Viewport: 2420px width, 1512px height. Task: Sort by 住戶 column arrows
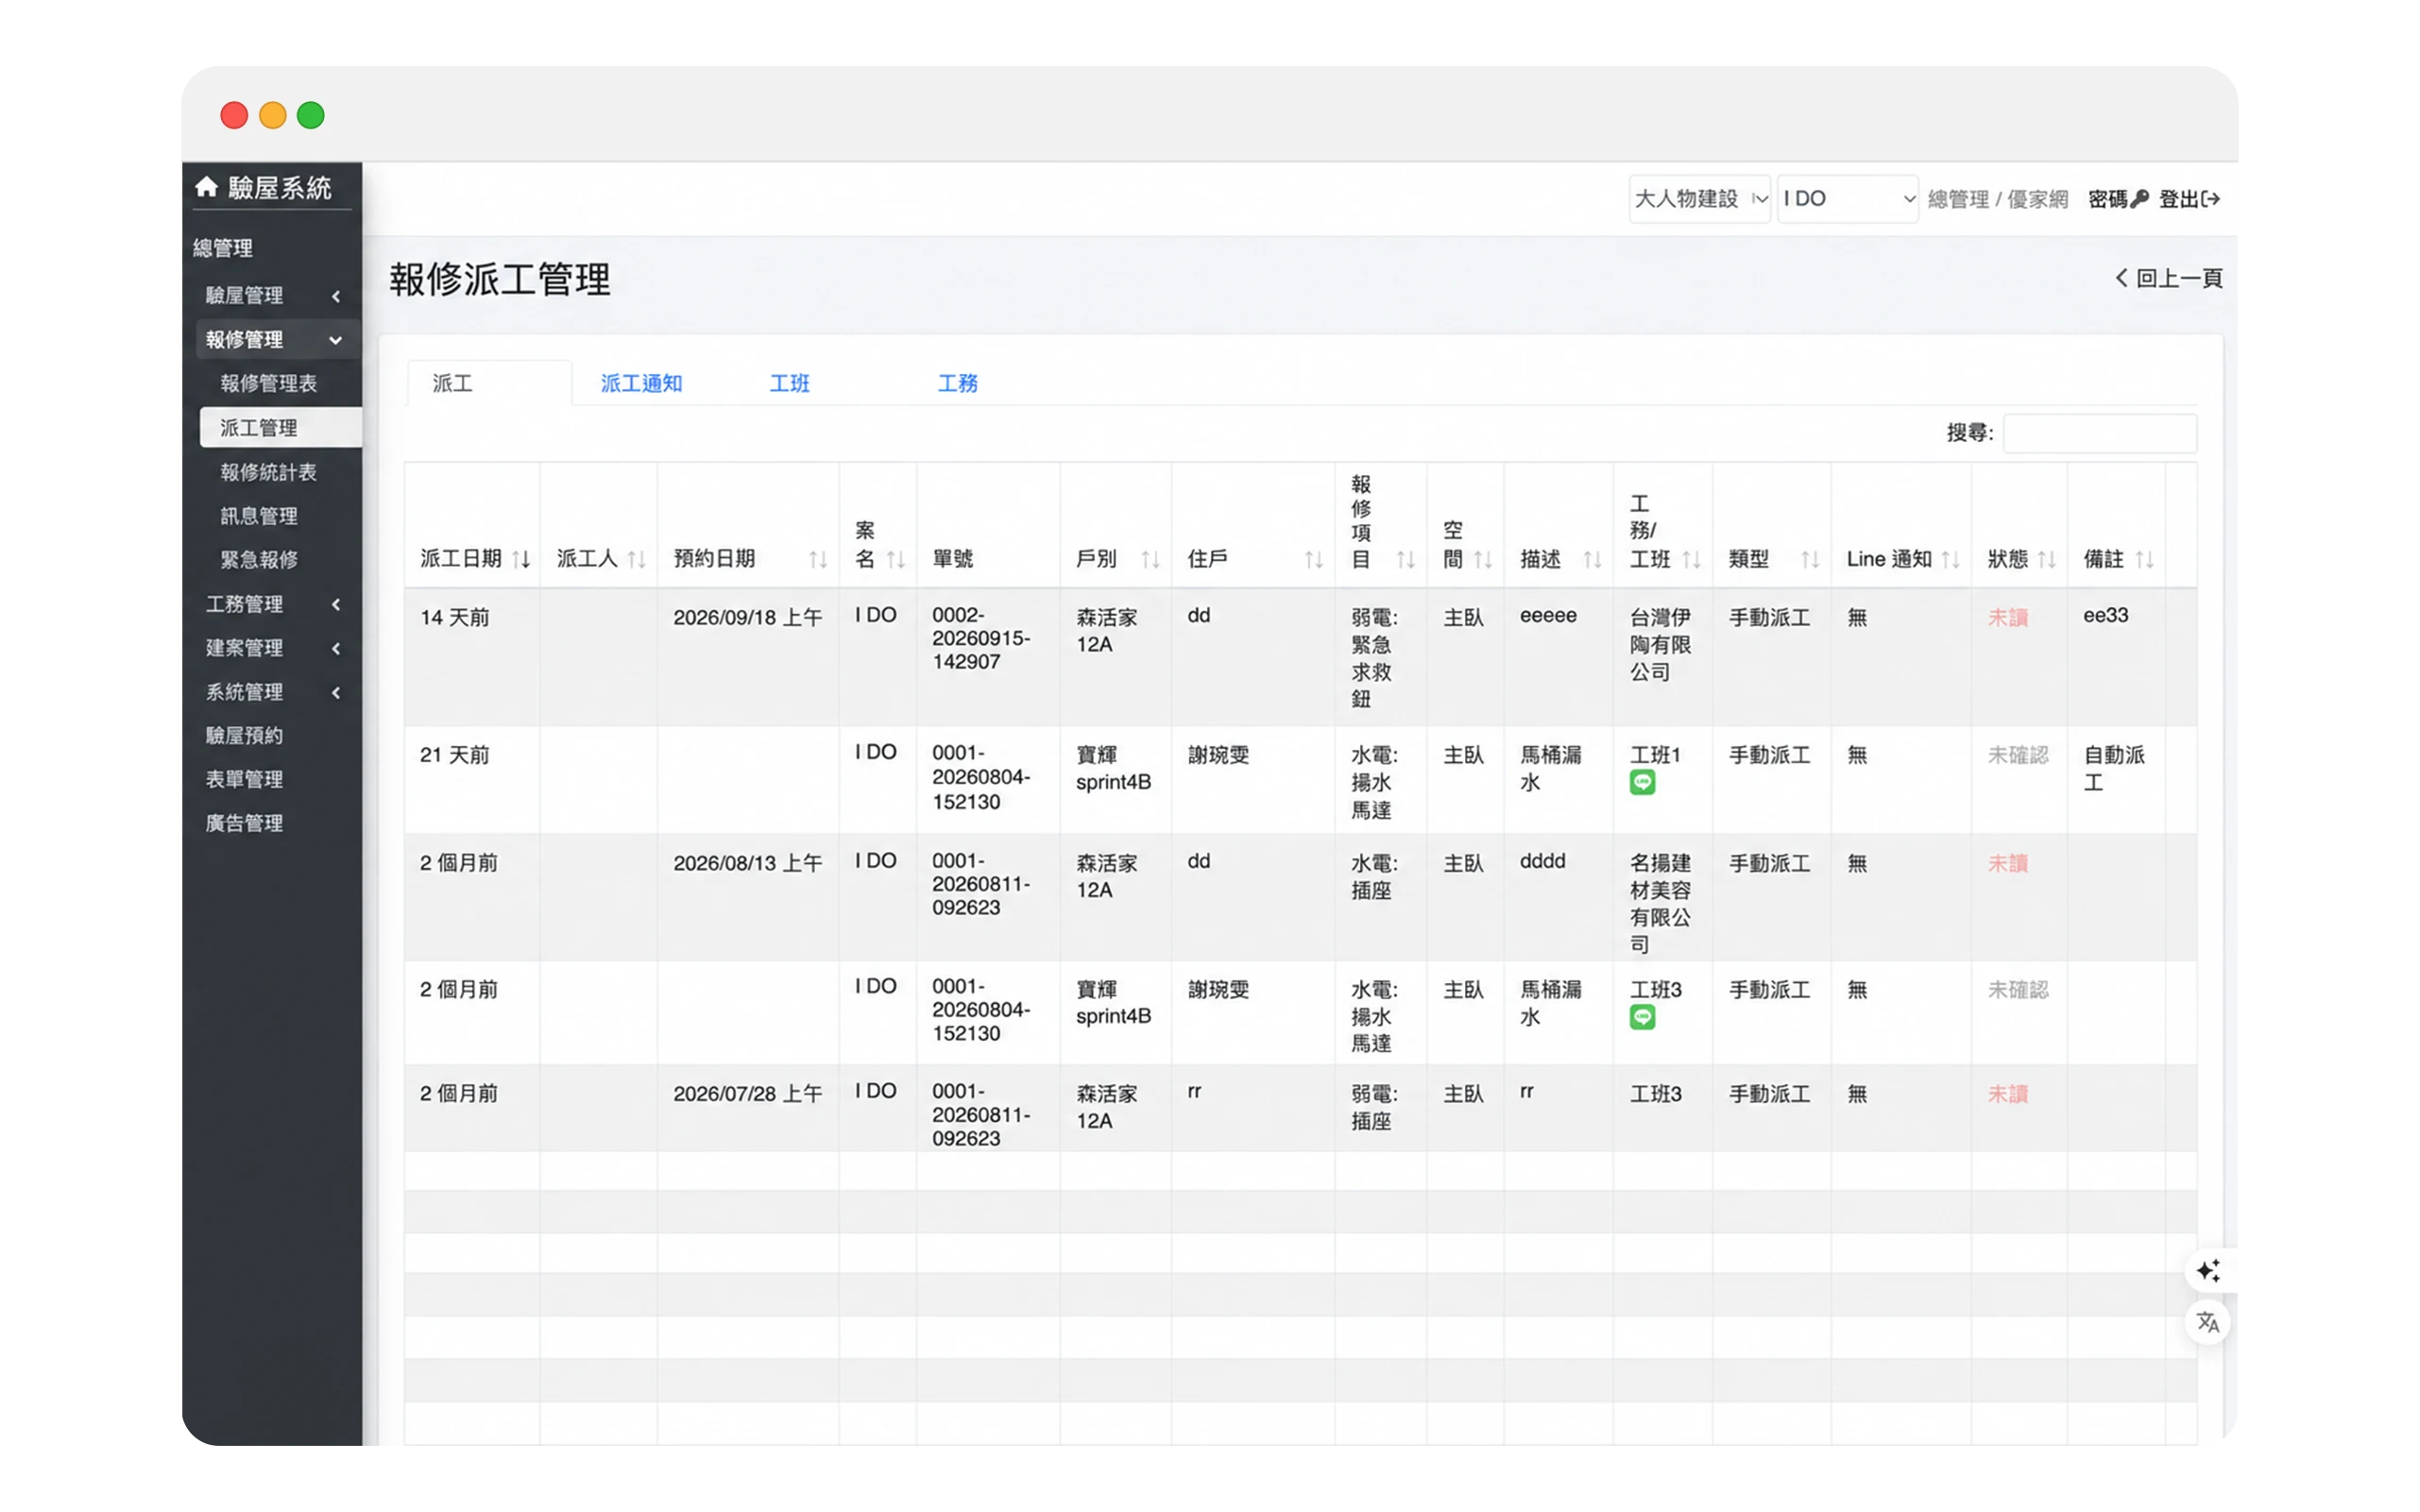[x=1314, y=560]
